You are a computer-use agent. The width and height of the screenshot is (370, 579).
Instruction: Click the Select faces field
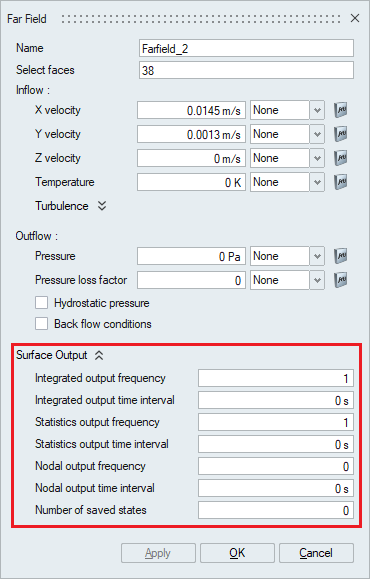(x=246, y=70)
